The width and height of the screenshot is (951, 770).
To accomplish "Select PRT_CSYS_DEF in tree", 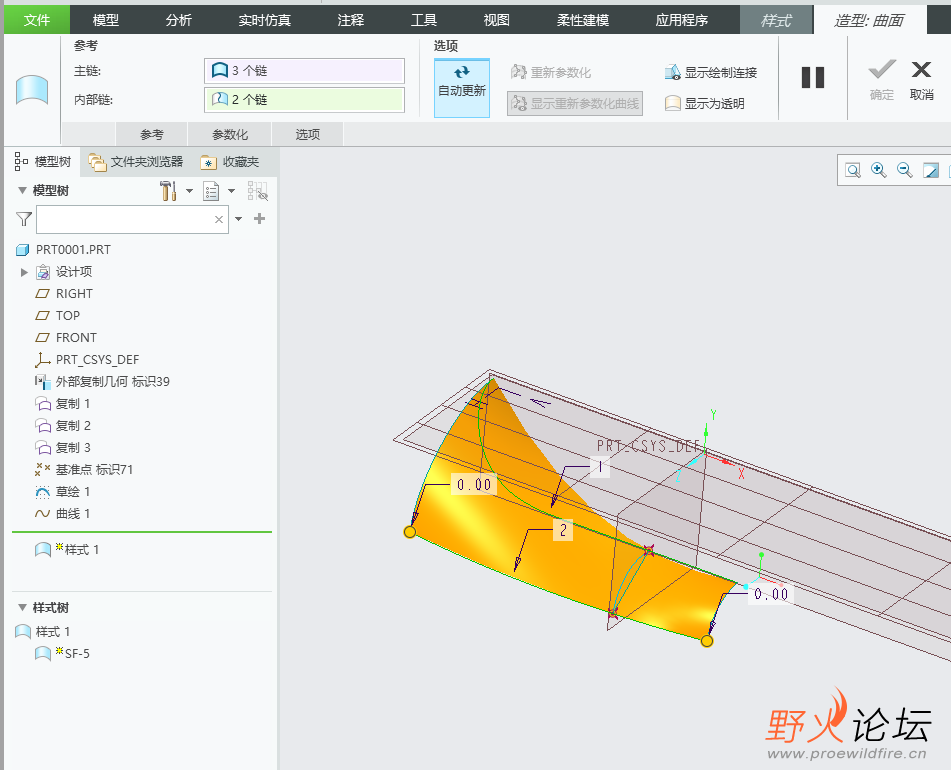I will click(x=87, y=360).
